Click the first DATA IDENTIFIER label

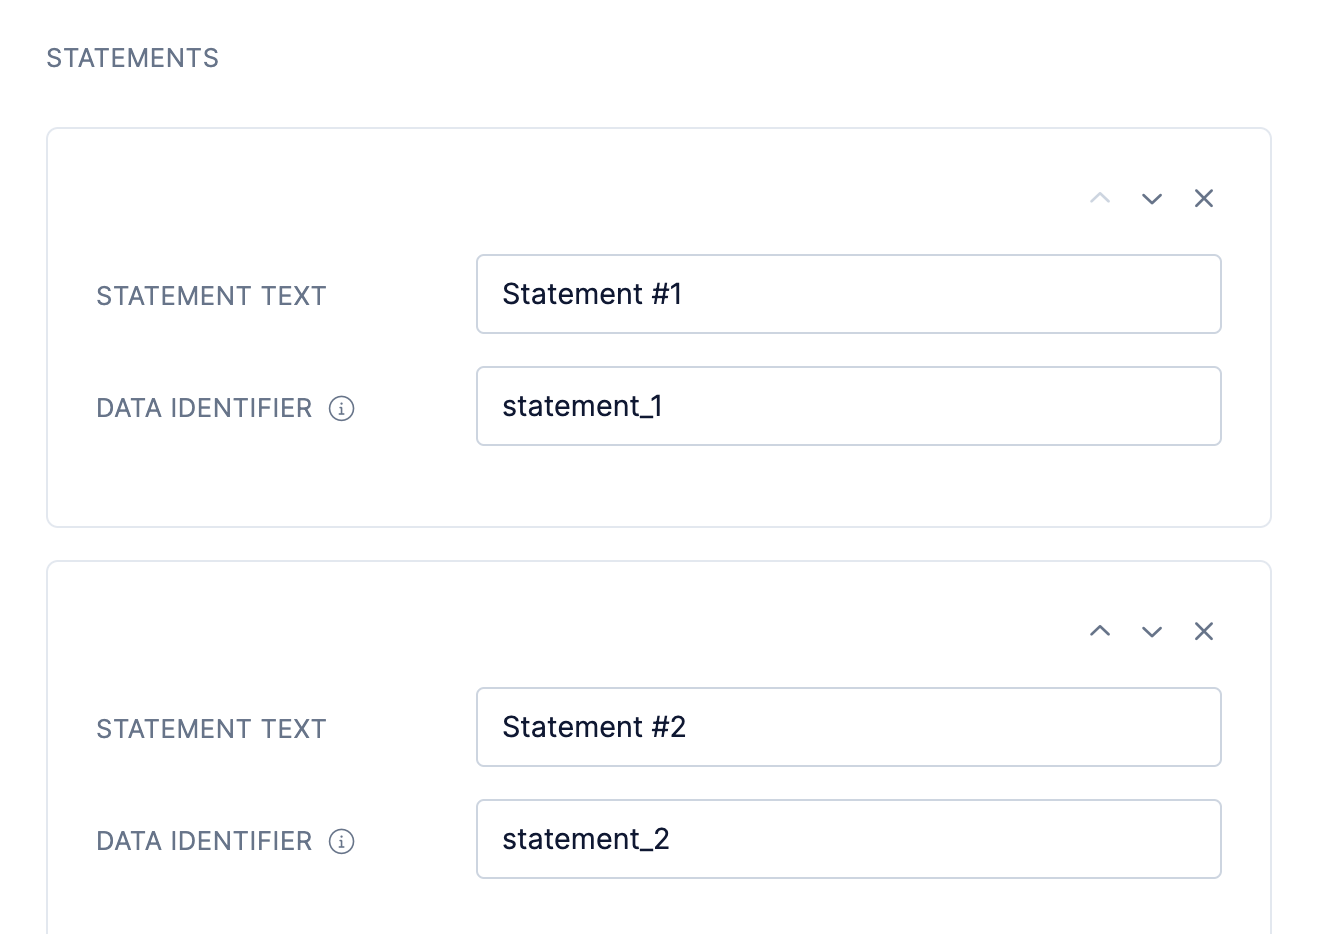click(204, 408)
